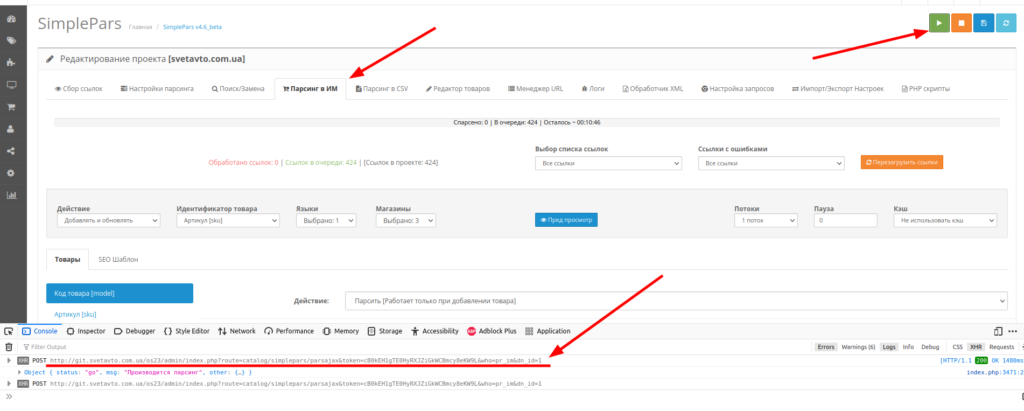Toggle the Debug console filter
Screen dimensions: 1024x411
click(930, 347)
